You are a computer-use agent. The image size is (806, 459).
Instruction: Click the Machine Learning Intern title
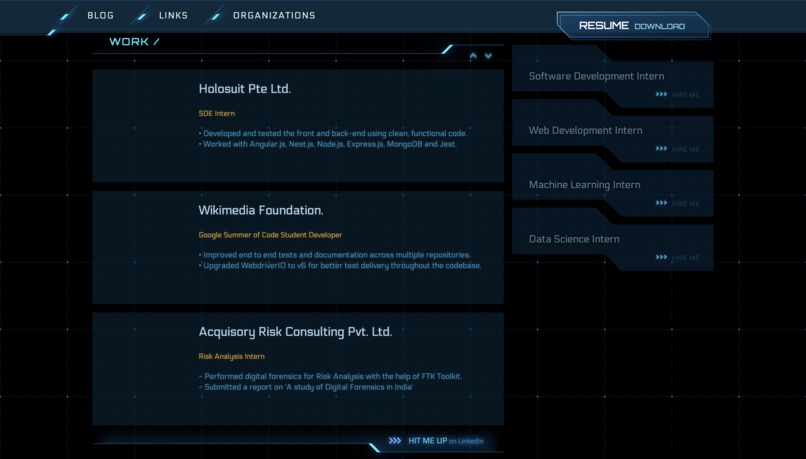point(584,185)
